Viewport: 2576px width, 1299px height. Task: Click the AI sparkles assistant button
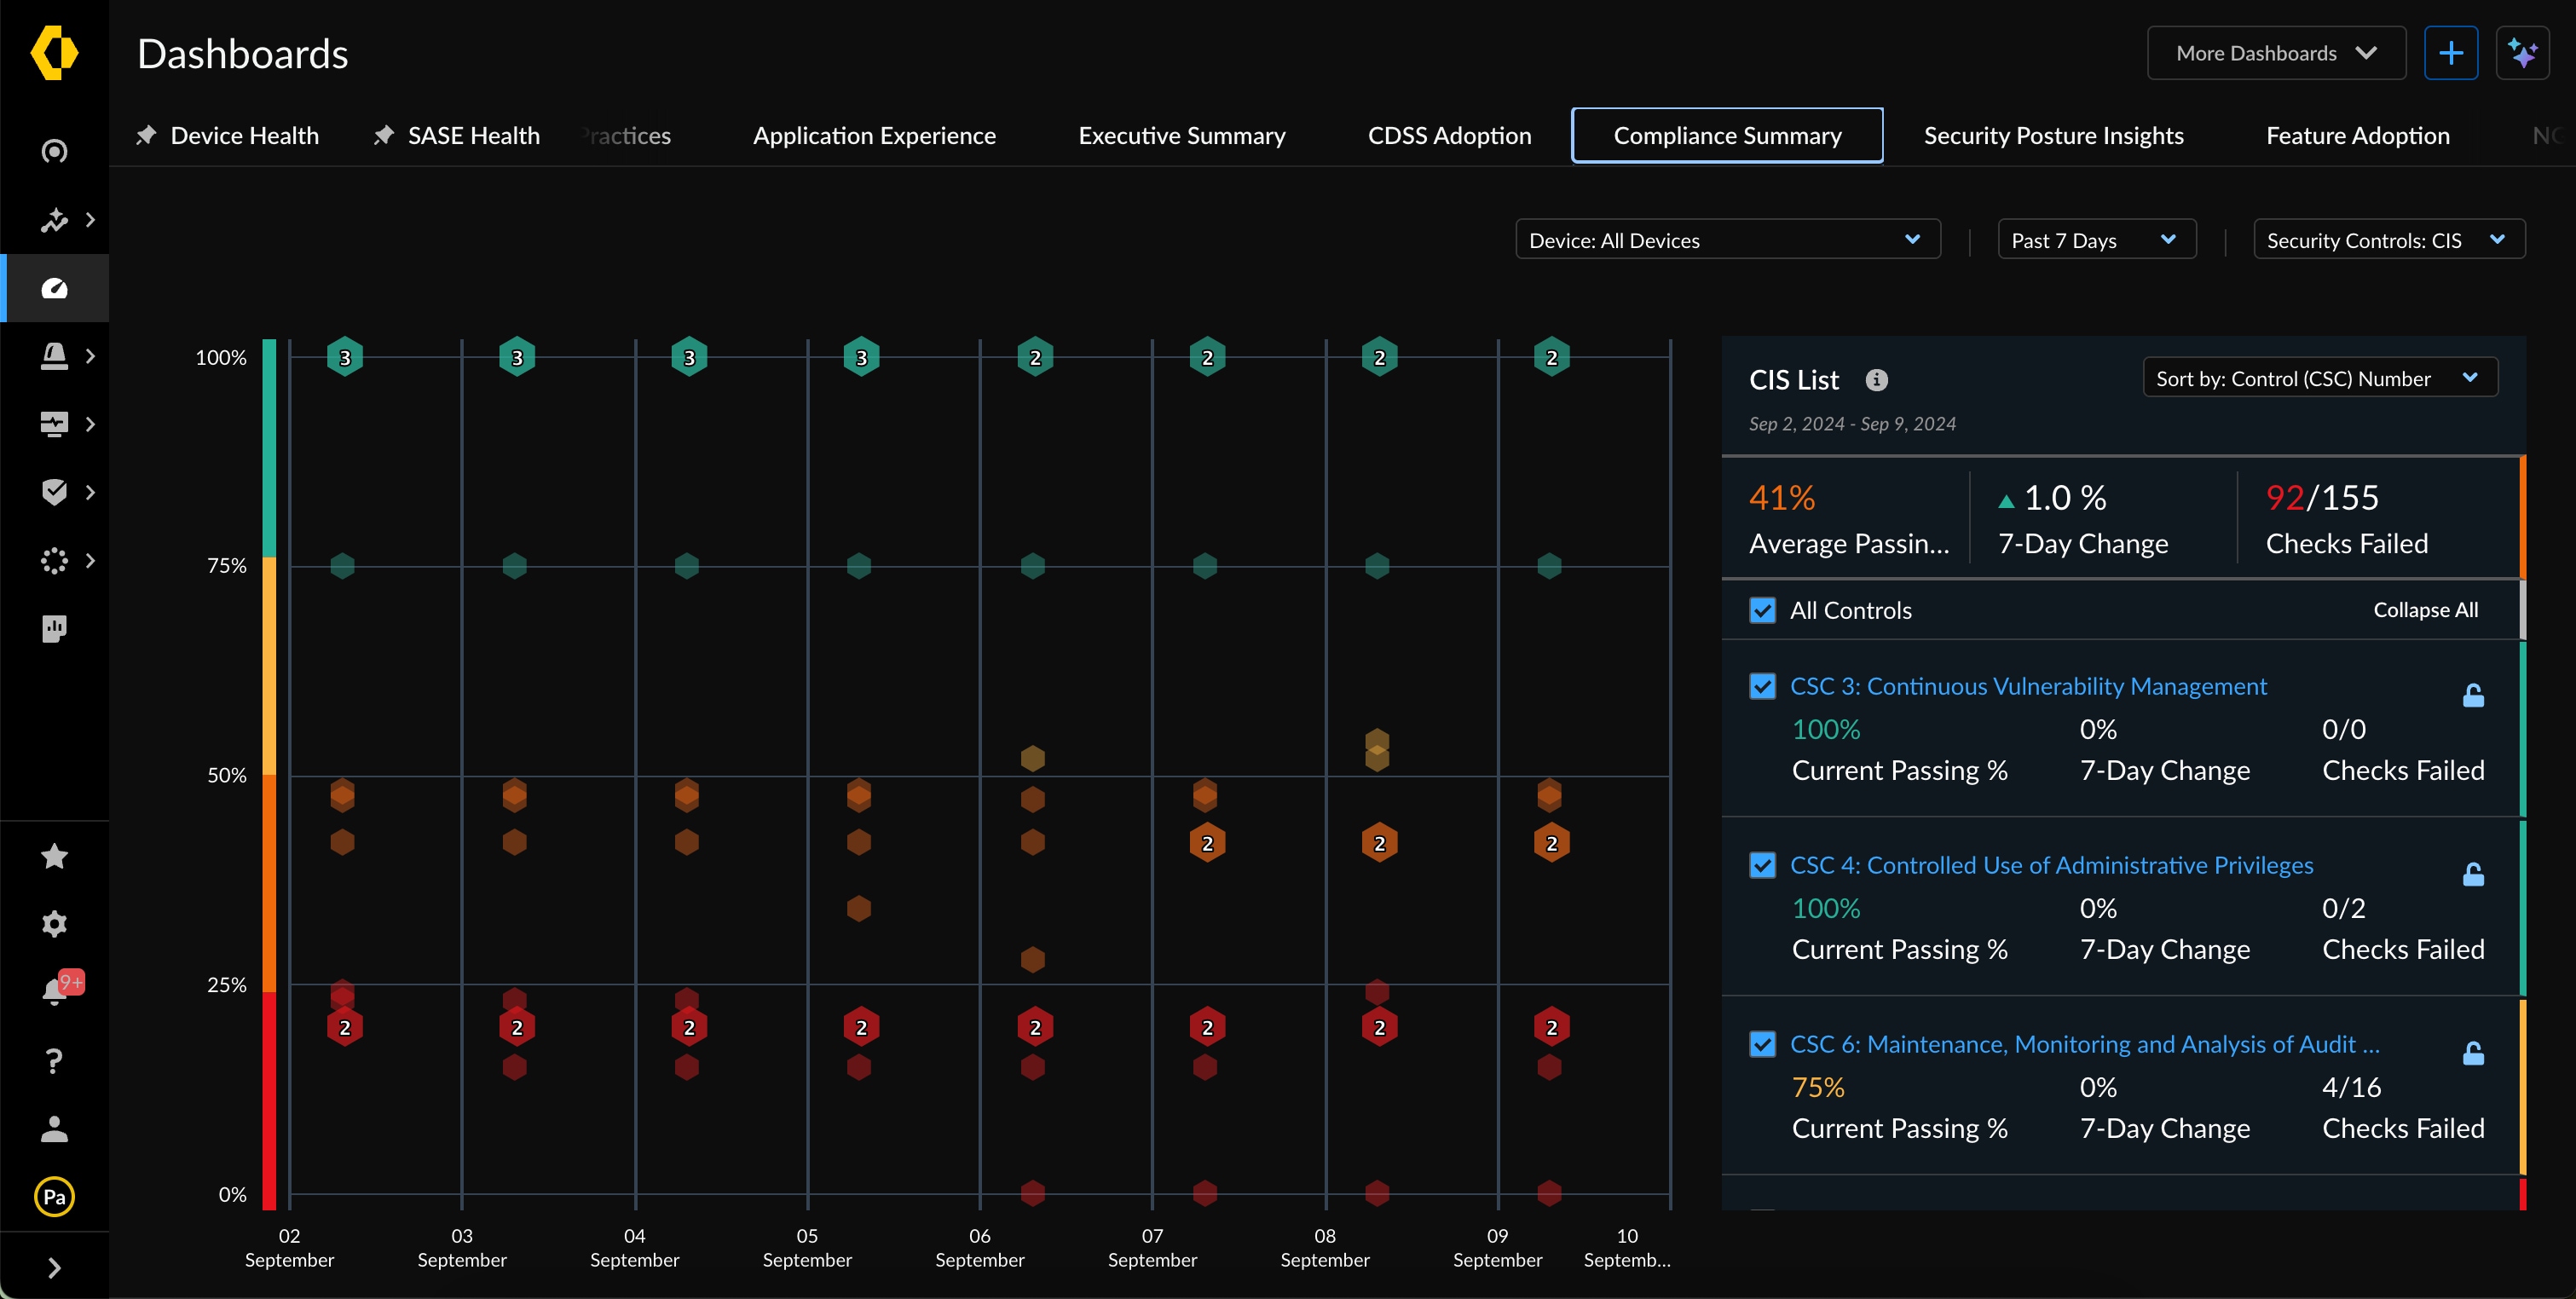pyautogui.click(x=2524, y=53)
